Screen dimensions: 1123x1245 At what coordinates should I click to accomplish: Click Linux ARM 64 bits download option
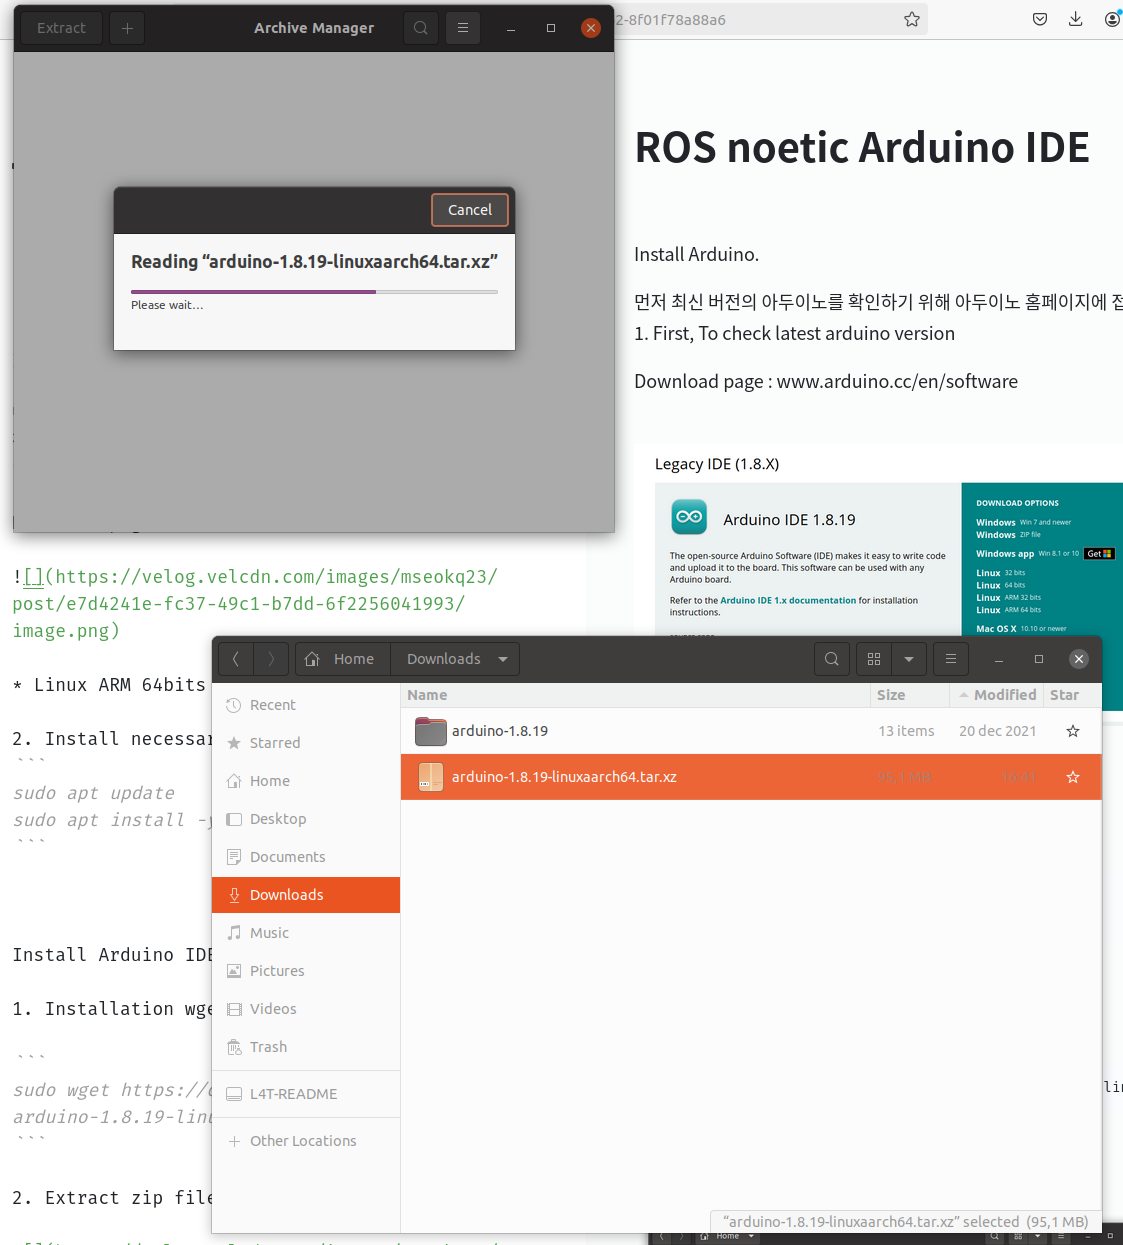(x=1008, y=610)
